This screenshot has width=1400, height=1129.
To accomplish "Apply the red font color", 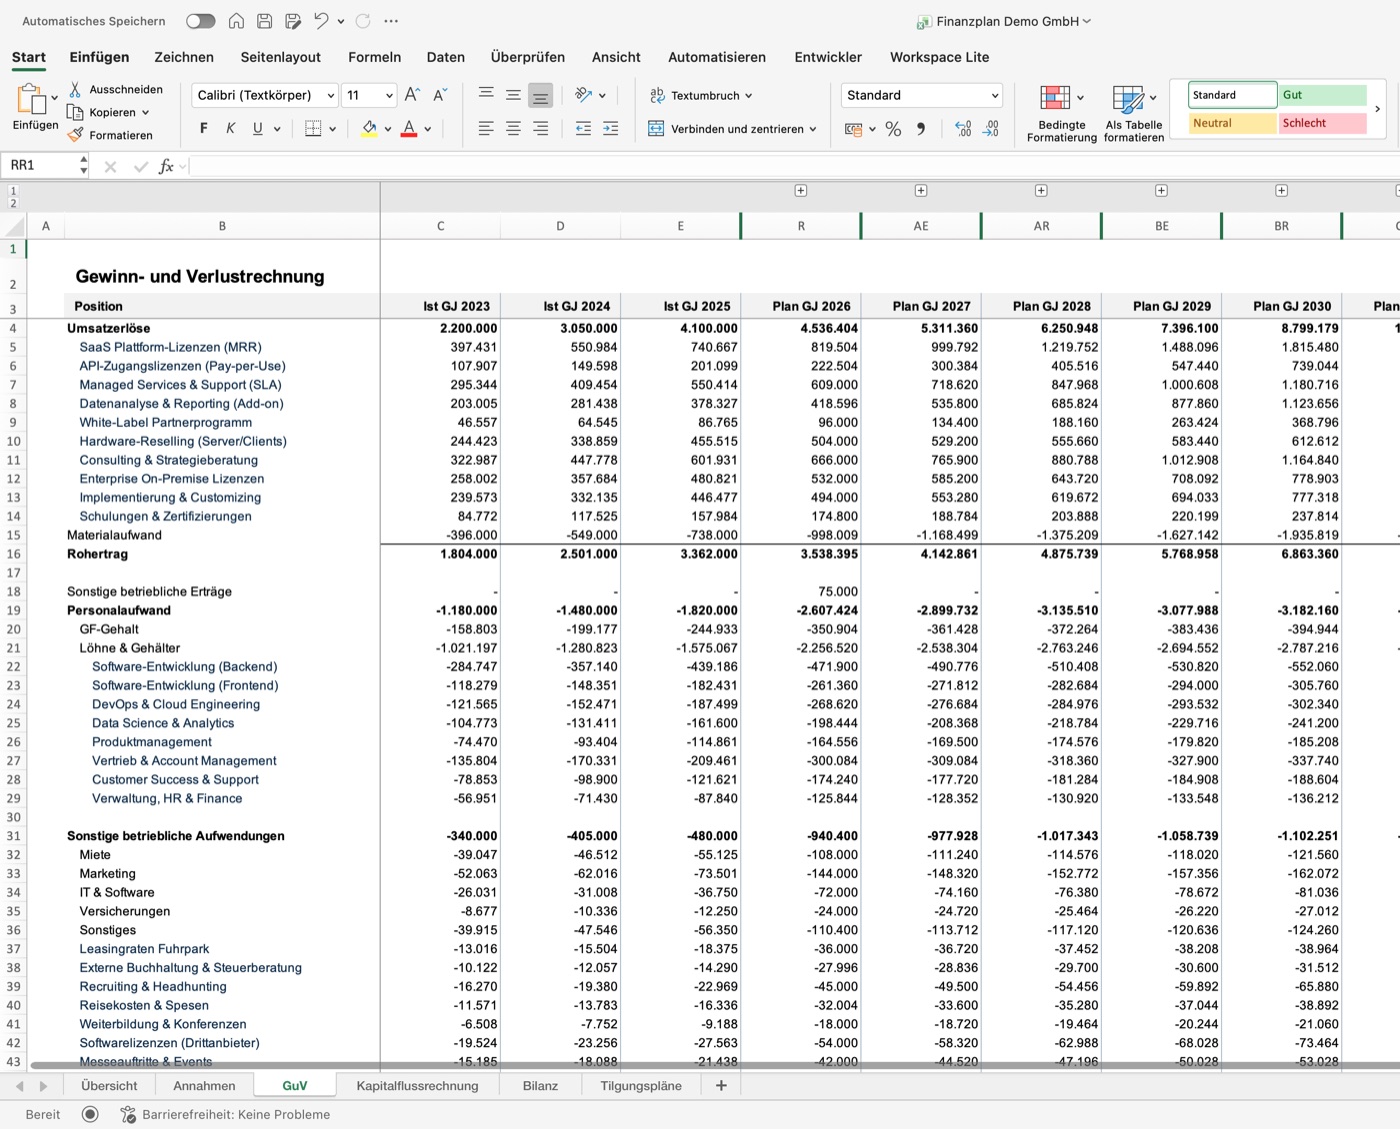I will click(x=409, y=128).
